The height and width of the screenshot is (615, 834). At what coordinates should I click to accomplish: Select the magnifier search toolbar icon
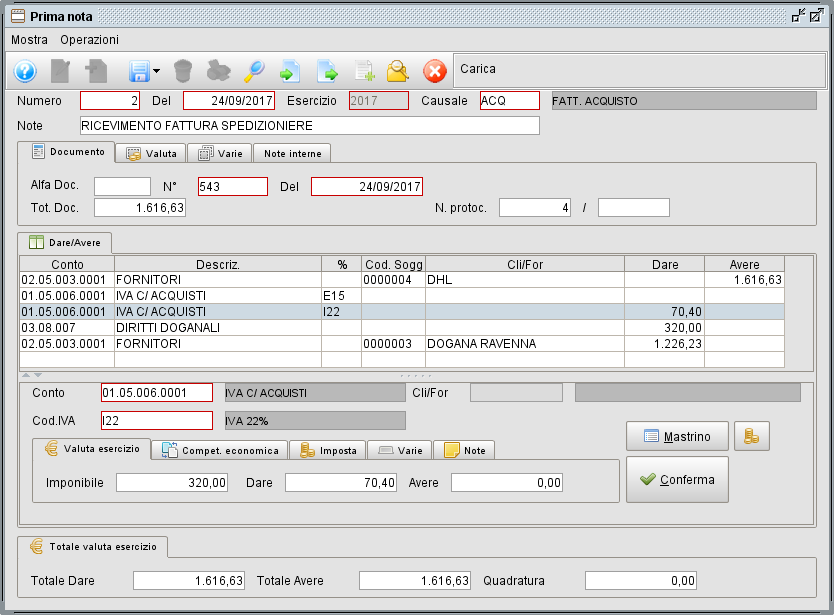255,71
